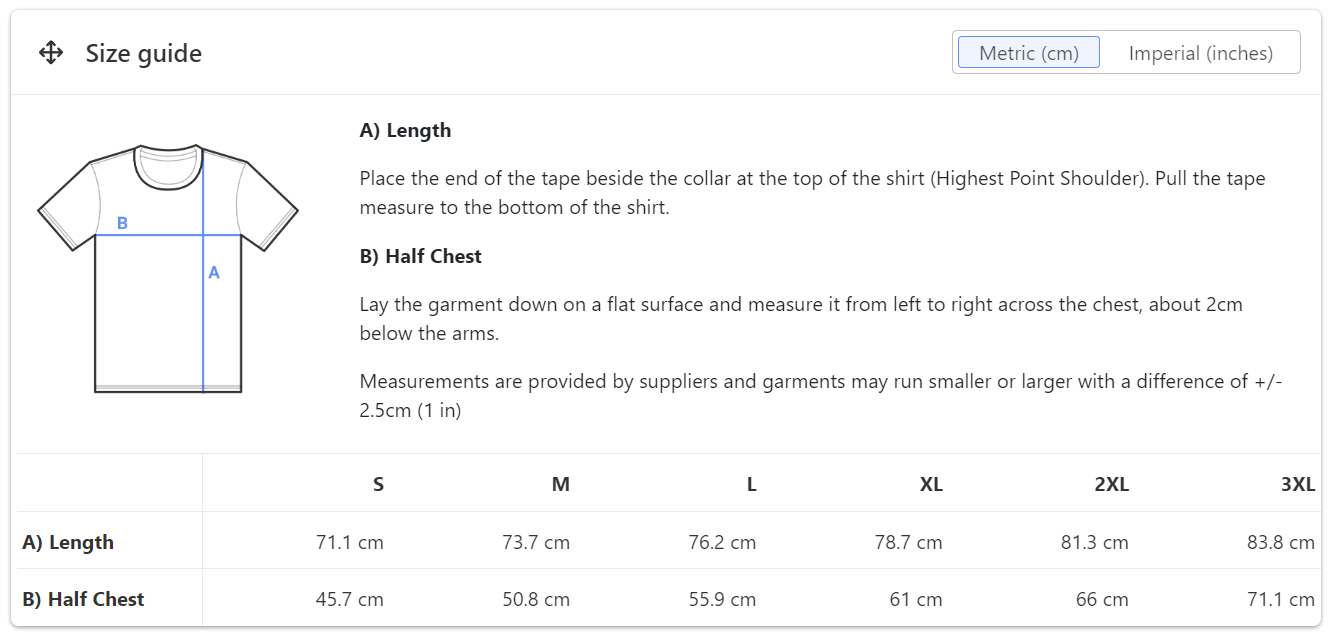Switch units to Imperial (inches)
Screen dimensions: 1336x639
(1200, 53)
